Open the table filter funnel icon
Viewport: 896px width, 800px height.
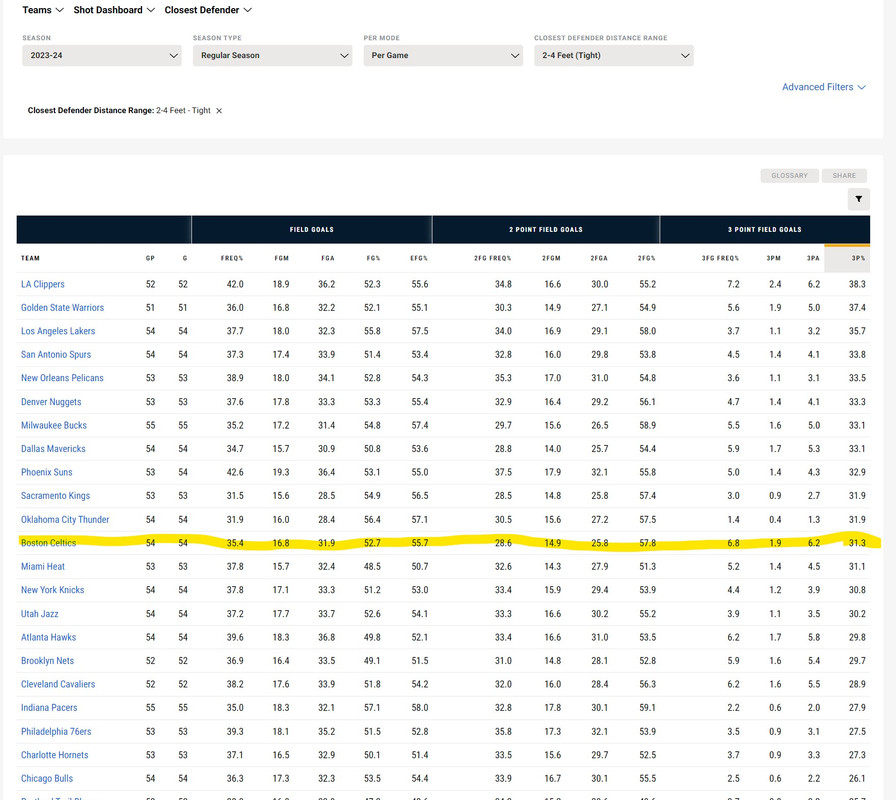(858, 199)
